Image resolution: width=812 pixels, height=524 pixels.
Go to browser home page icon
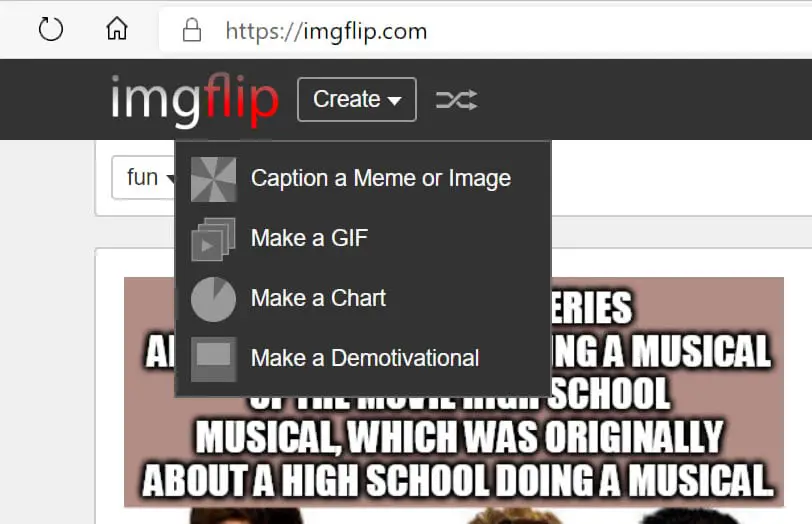[117, 28]
